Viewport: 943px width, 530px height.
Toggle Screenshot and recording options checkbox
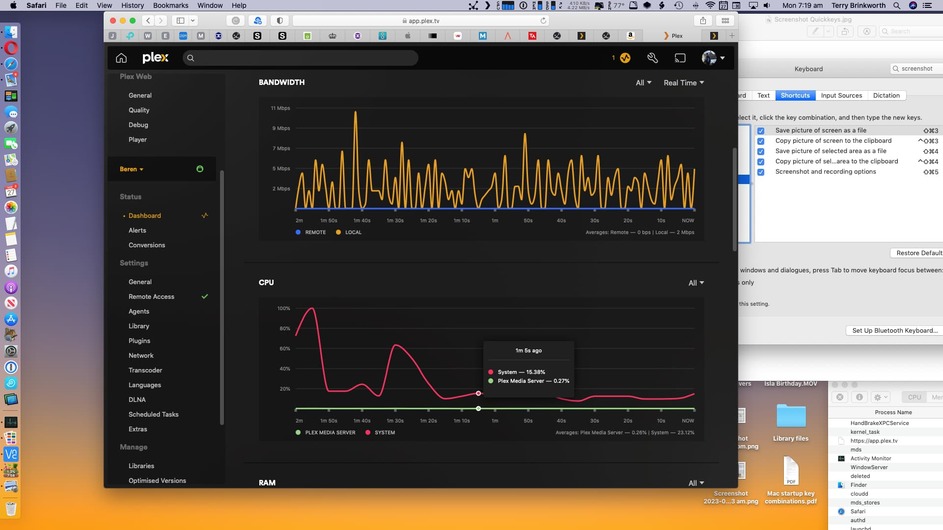coord(761,172)
